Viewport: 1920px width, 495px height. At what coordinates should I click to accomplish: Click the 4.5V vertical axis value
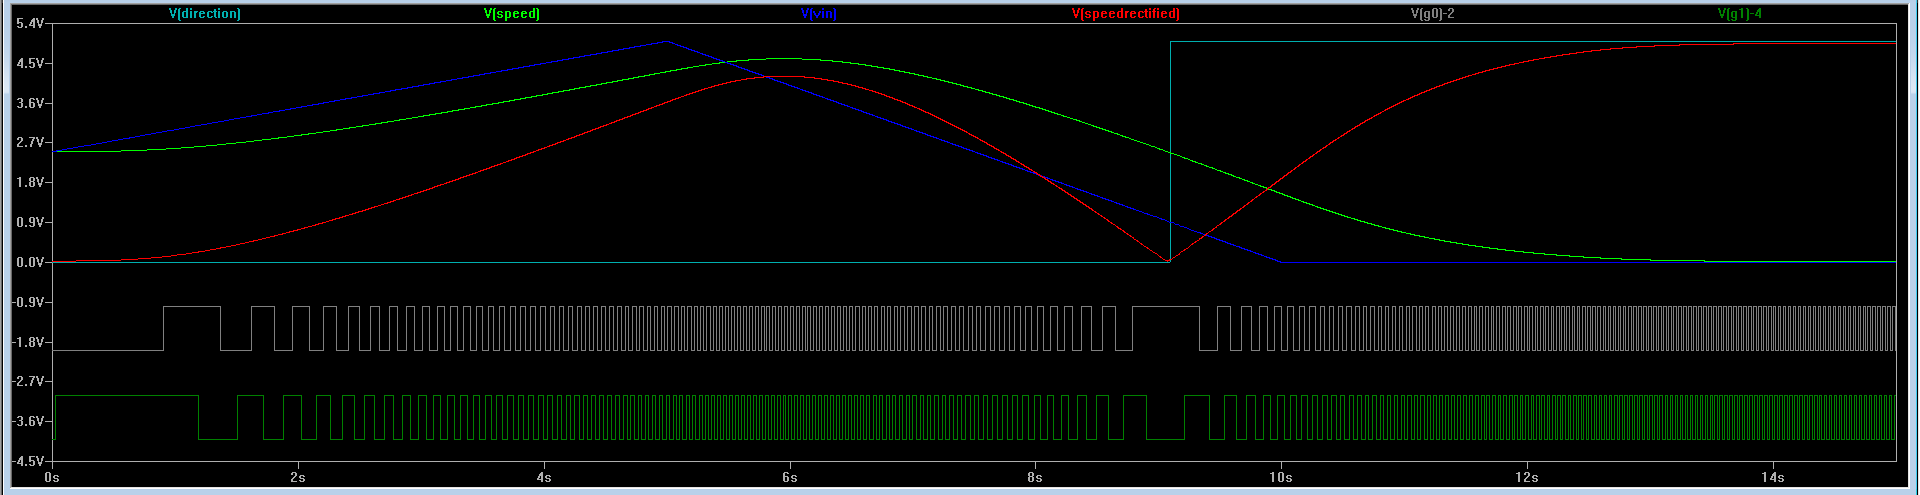pos(30,63)
